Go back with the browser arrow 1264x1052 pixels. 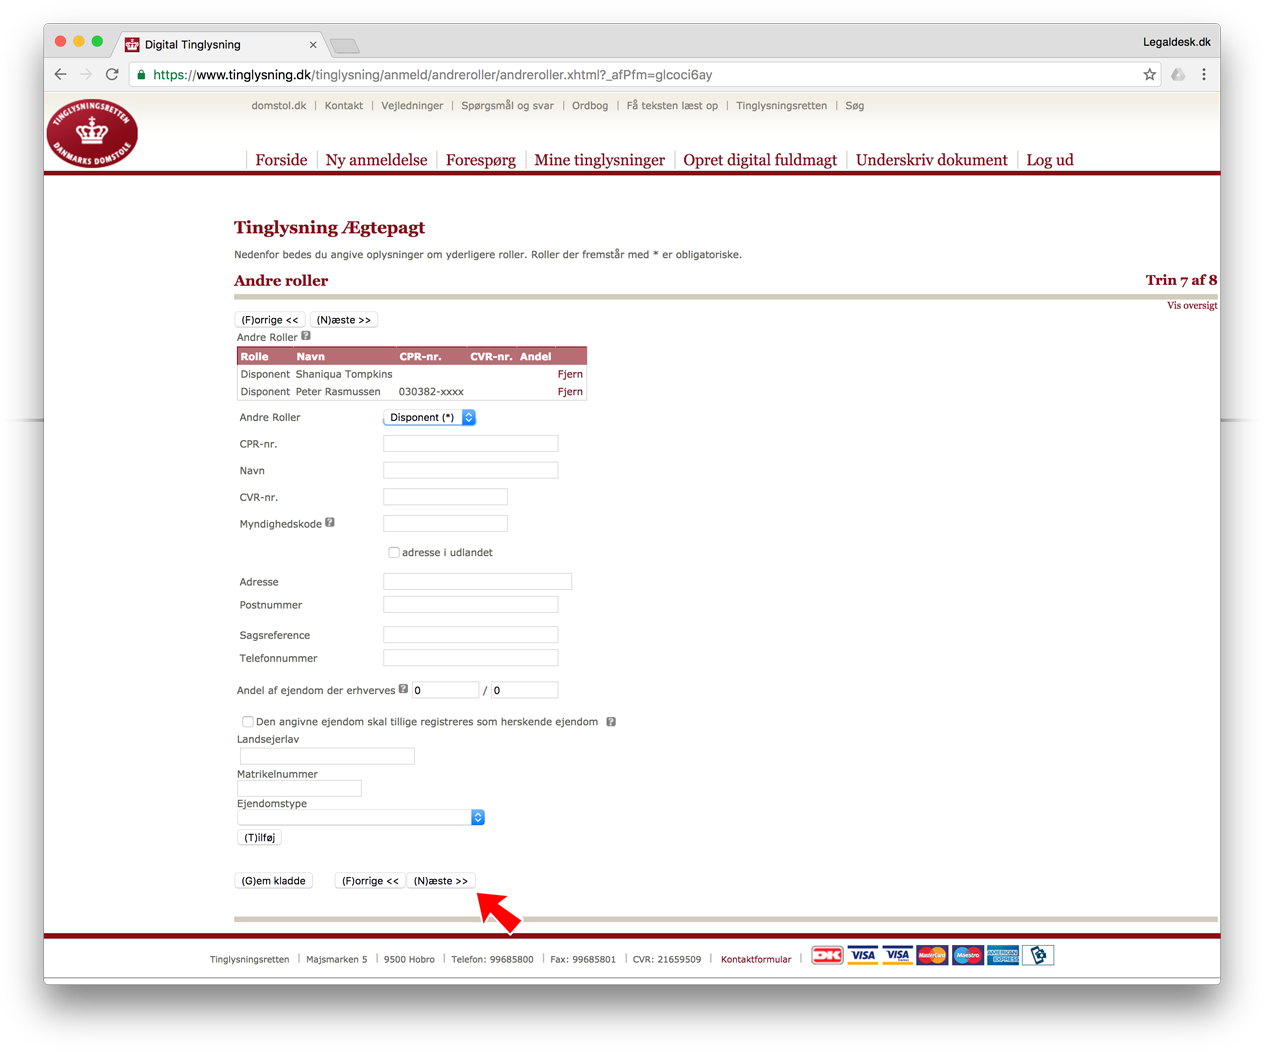point(60,74)
